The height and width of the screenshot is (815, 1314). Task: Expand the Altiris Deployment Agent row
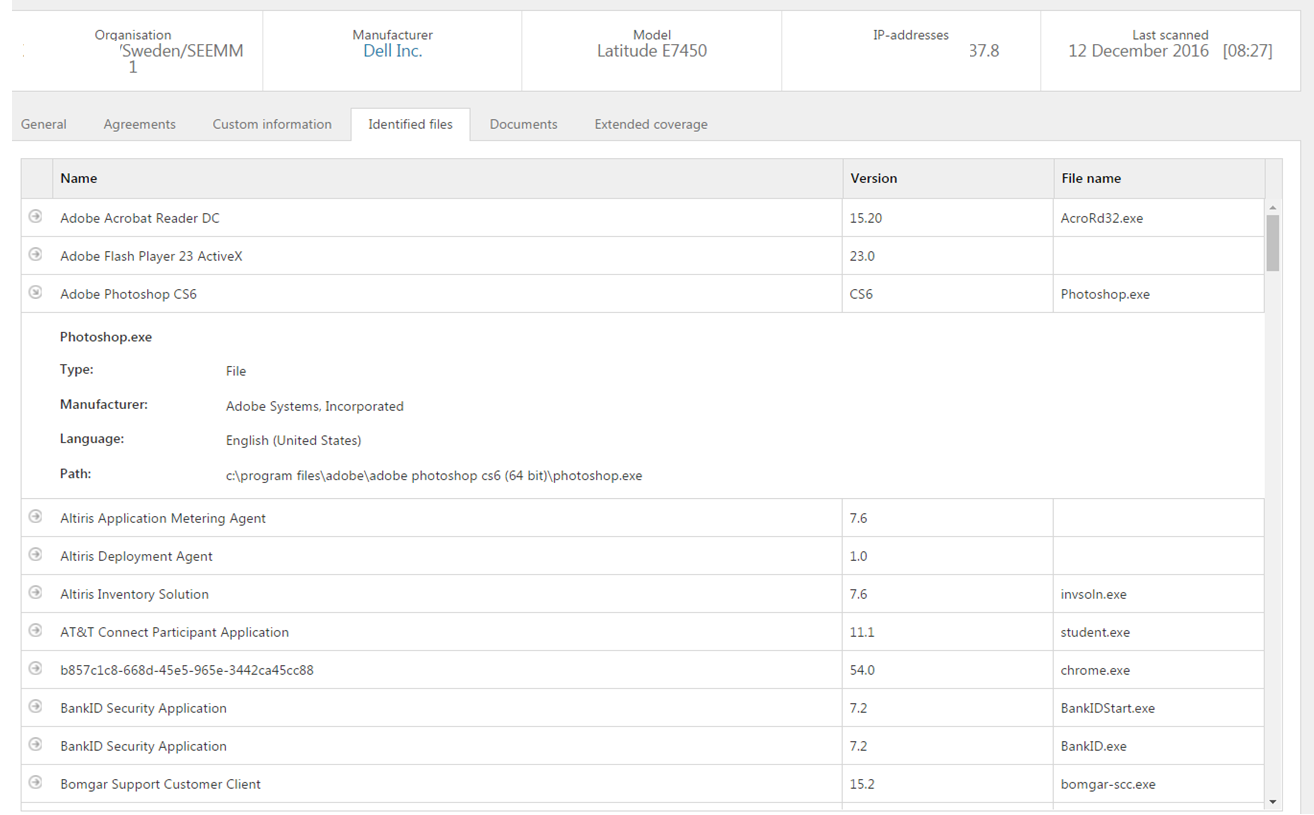[x=36, y=554]
